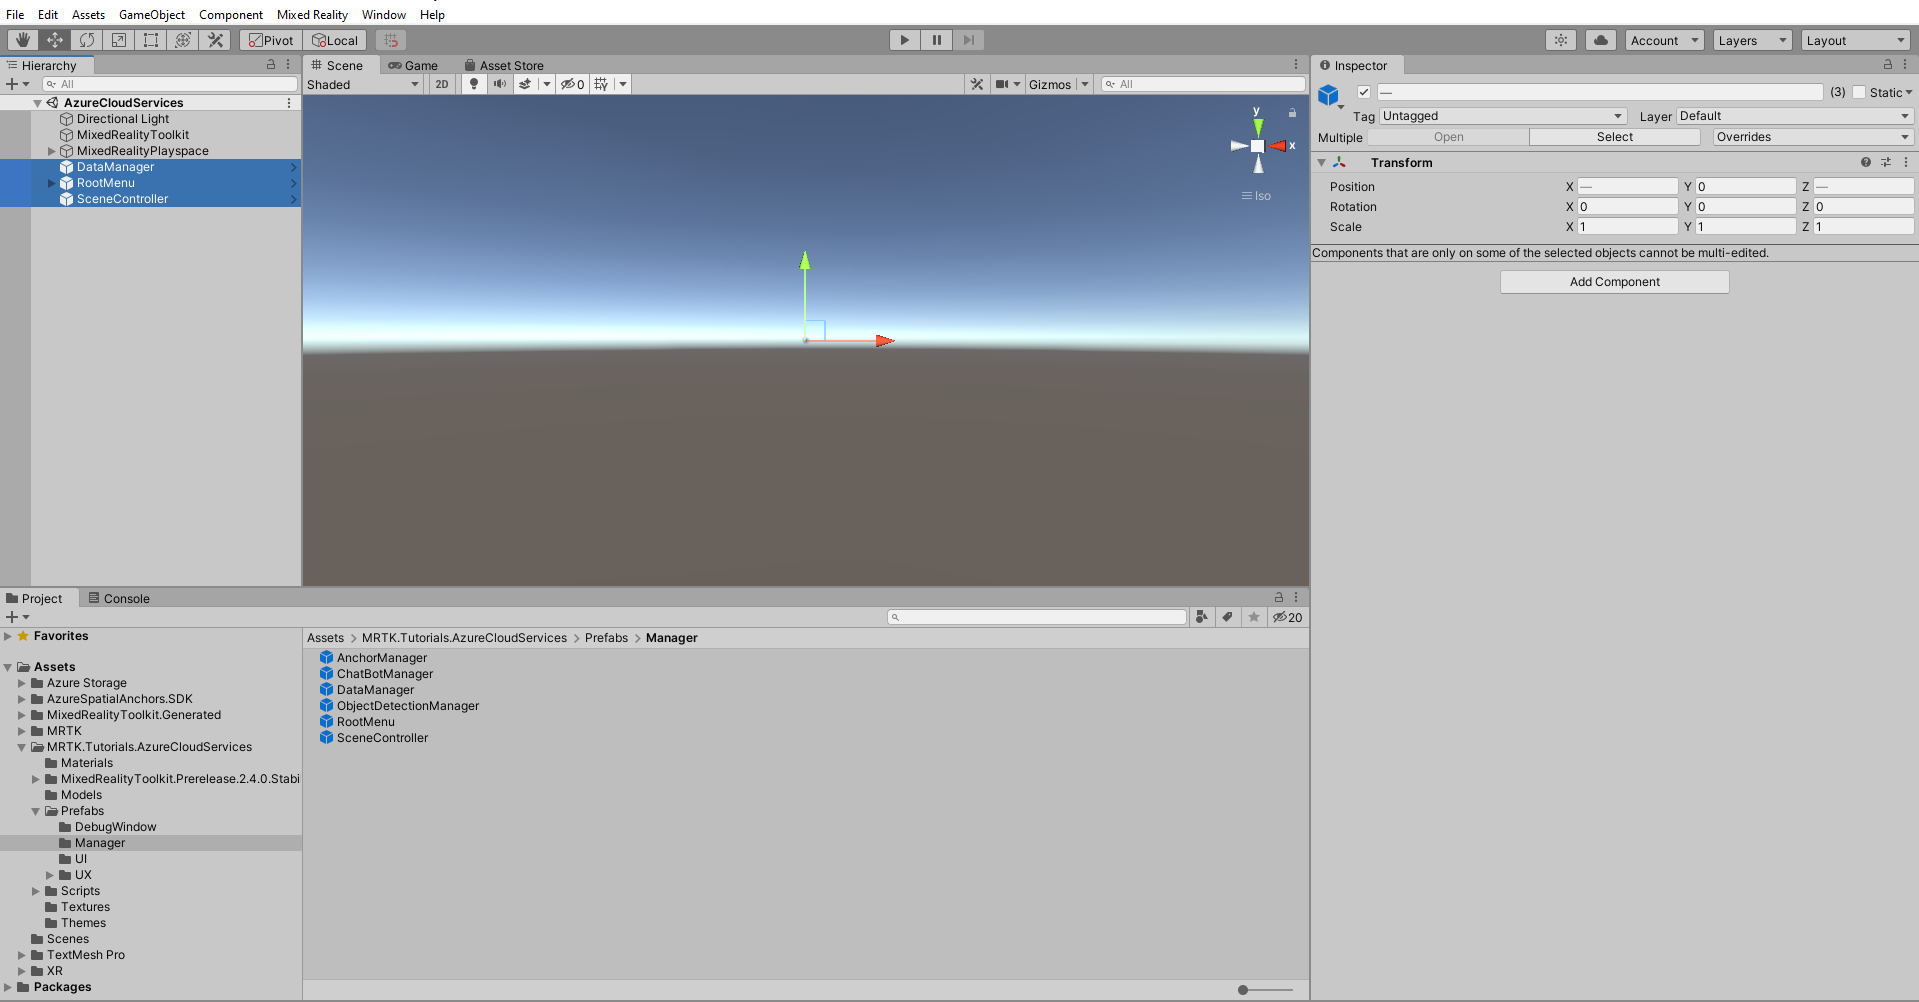Switch to the Asset Store tab

coord(504,65)
